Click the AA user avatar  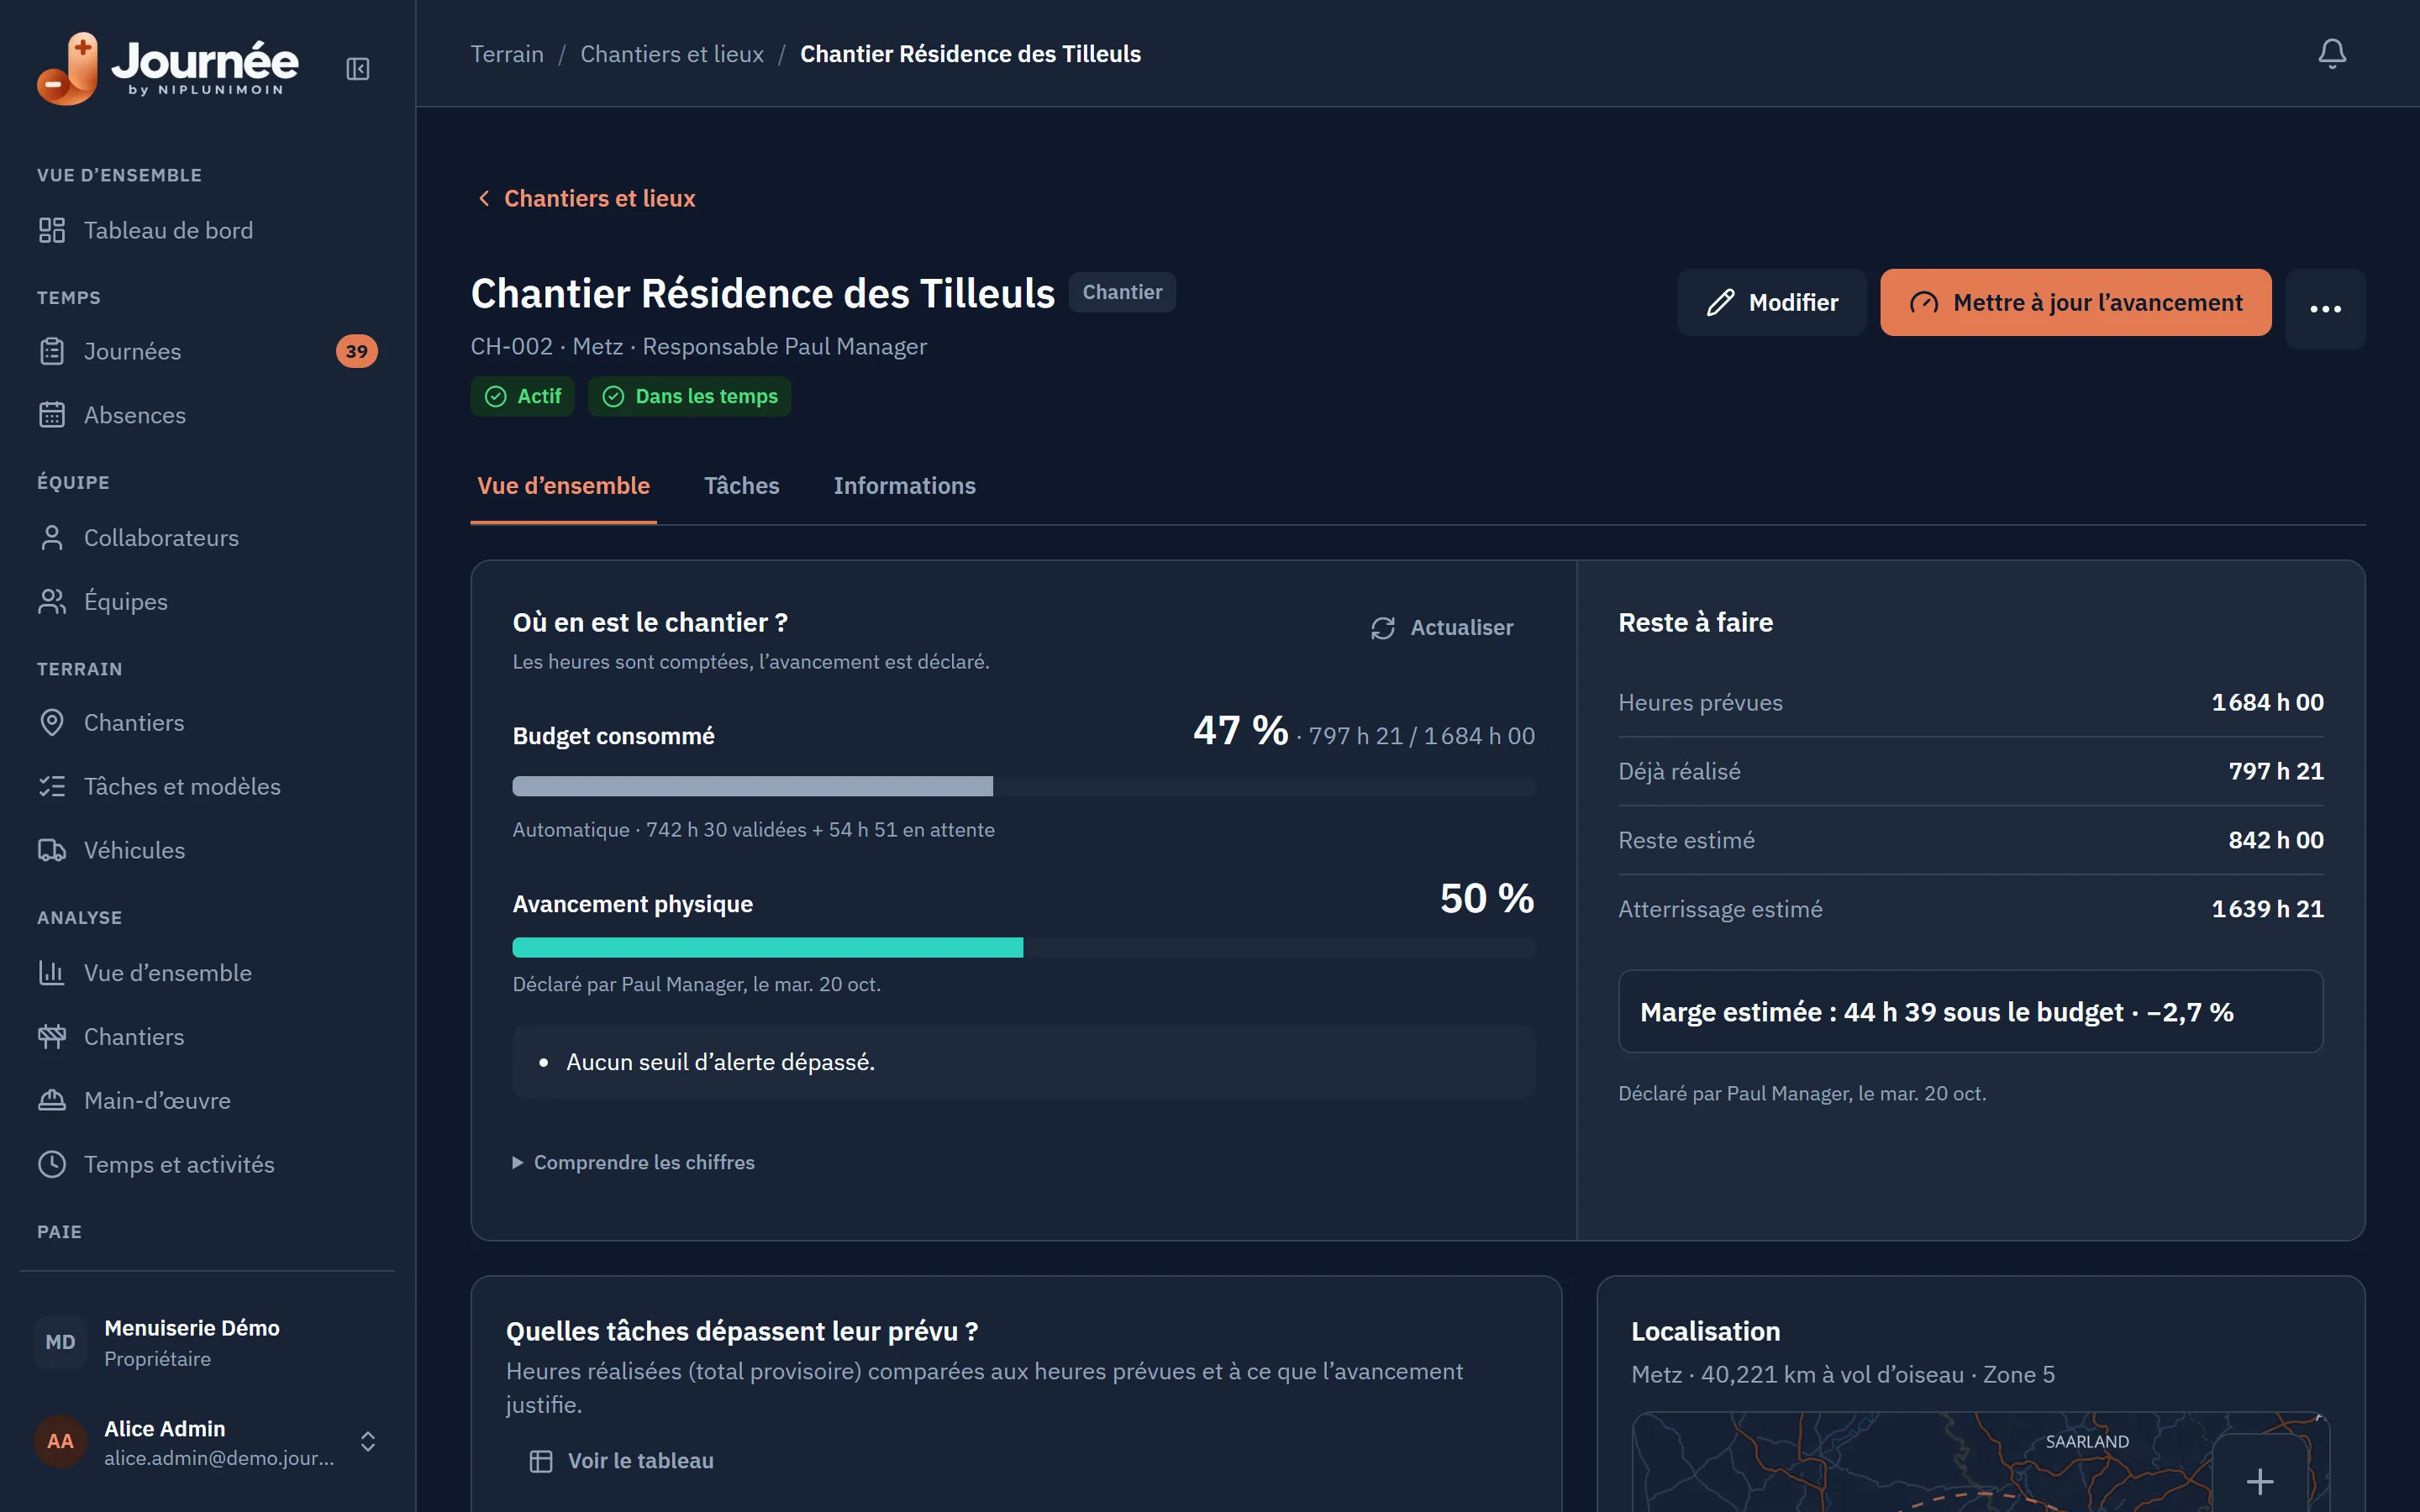(x=60, y=1441)
